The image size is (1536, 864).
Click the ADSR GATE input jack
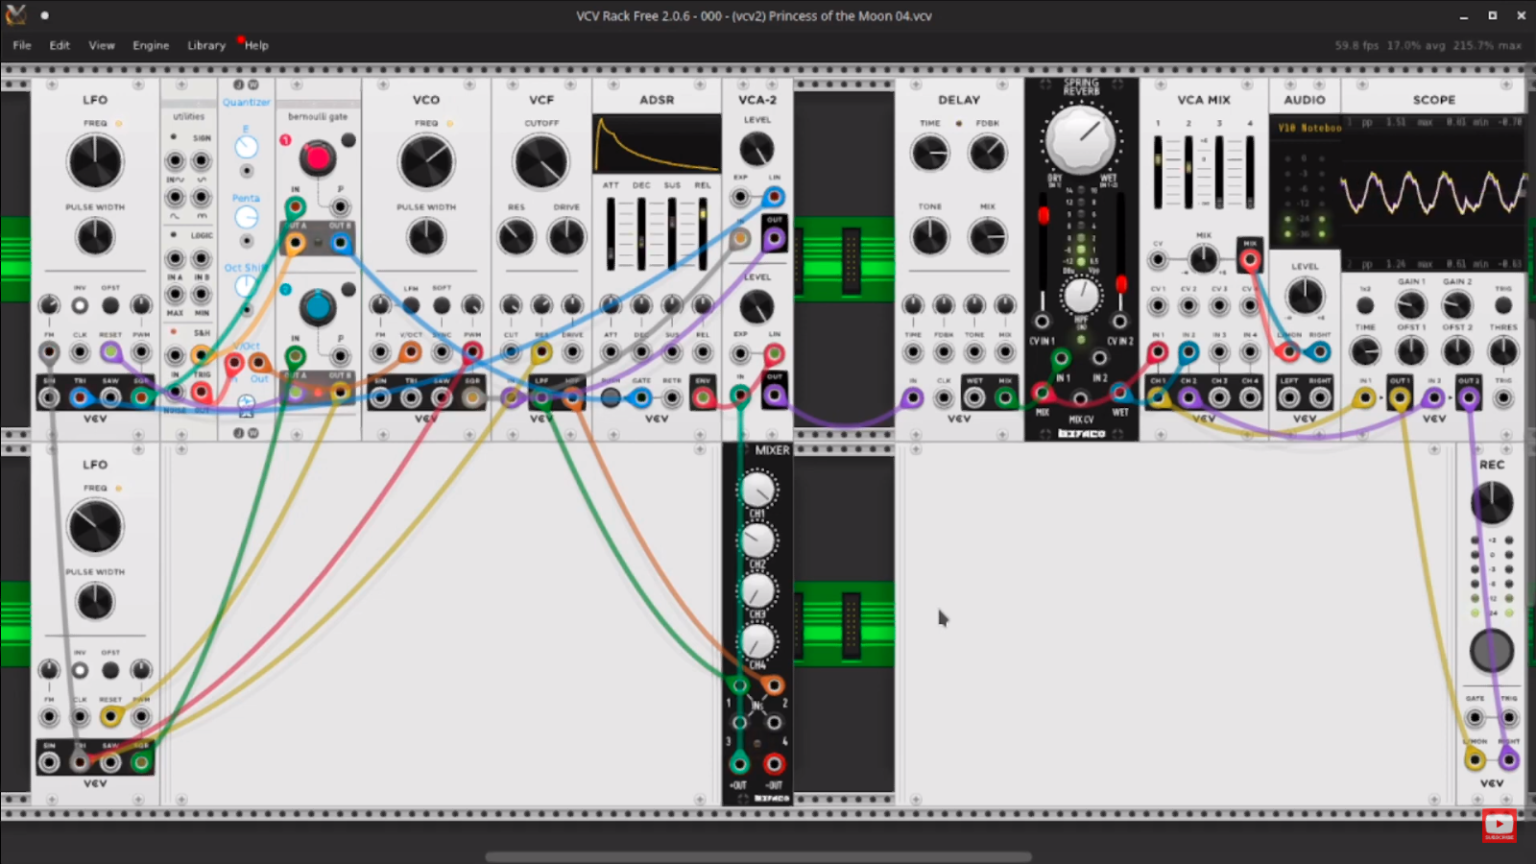click(x=641, y=398)
